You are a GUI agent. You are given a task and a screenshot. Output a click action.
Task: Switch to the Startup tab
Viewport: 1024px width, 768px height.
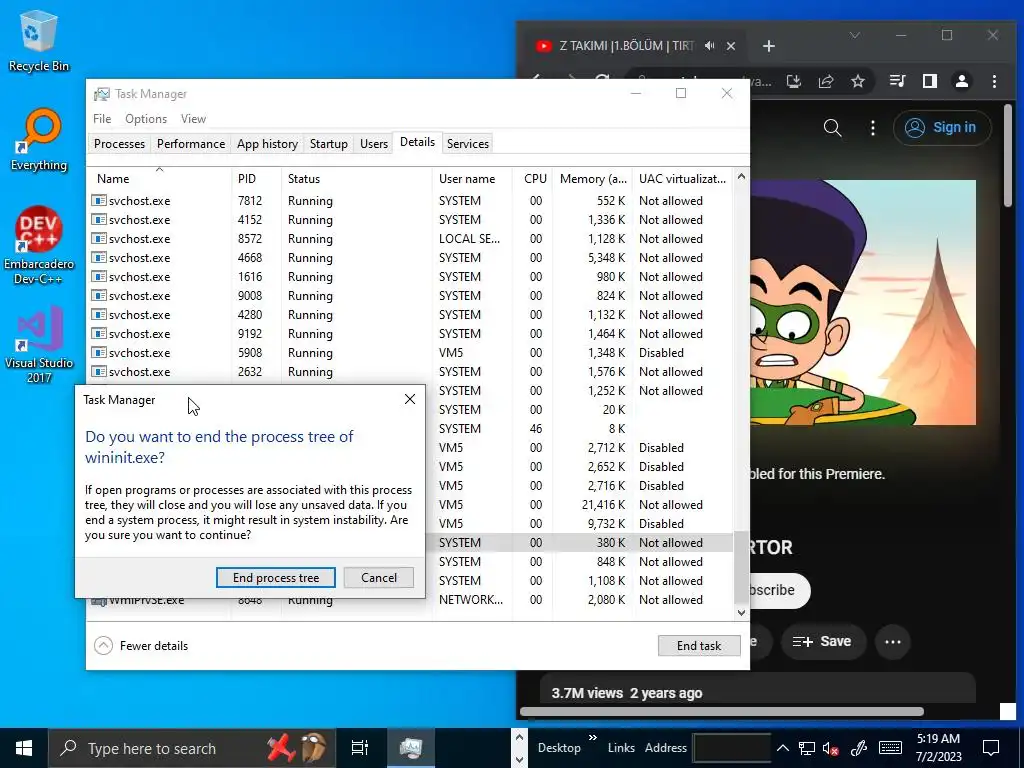[328, 144]
